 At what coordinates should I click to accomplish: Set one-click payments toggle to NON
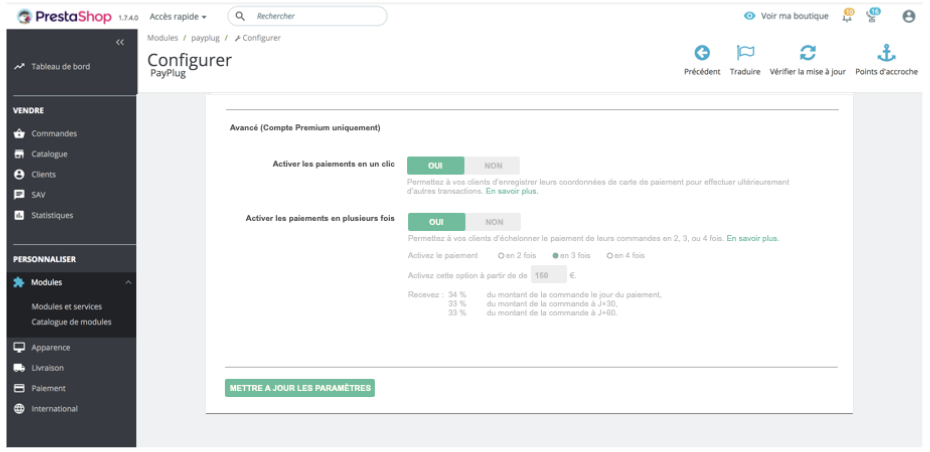[492, 165]
